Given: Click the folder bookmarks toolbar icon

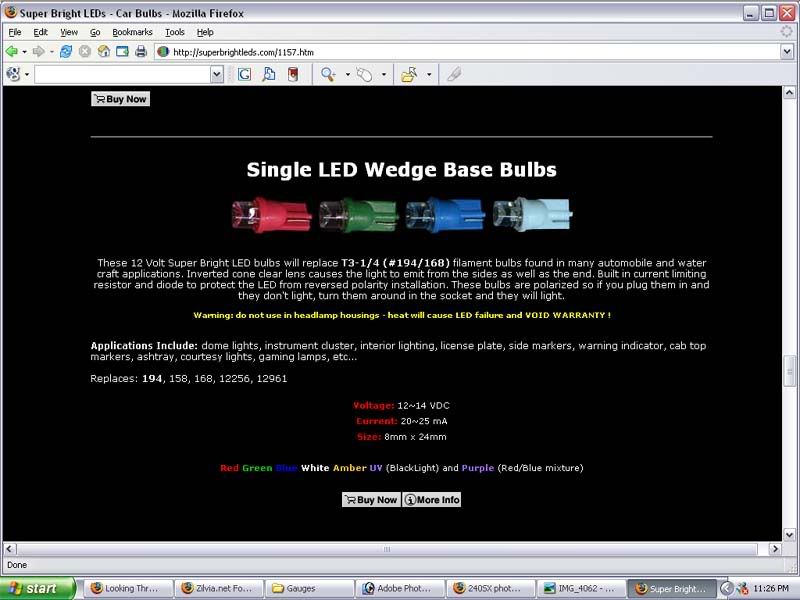Looking at the screenshot, I should [x=409, y=74].
